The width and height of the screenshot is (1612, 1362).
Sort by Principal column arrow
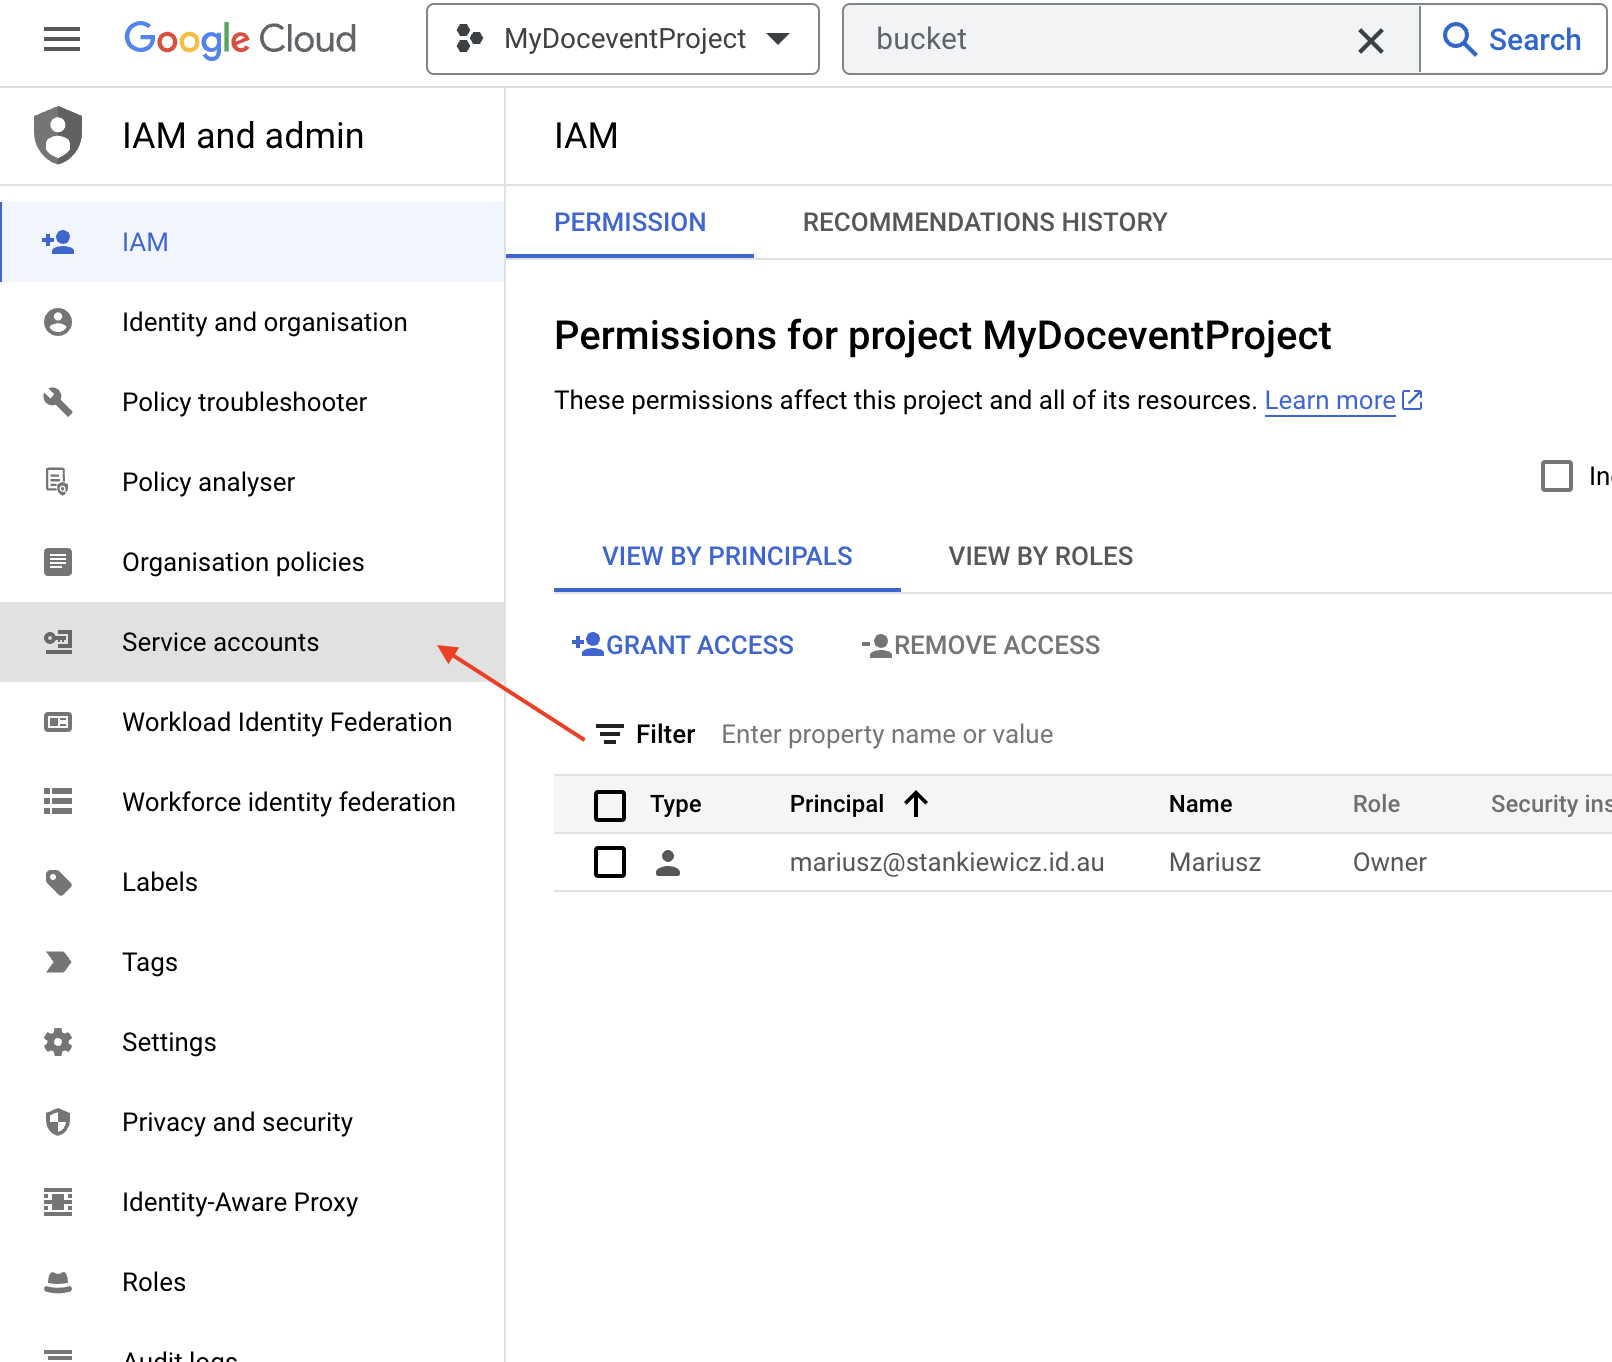click(x=916, y=803)
